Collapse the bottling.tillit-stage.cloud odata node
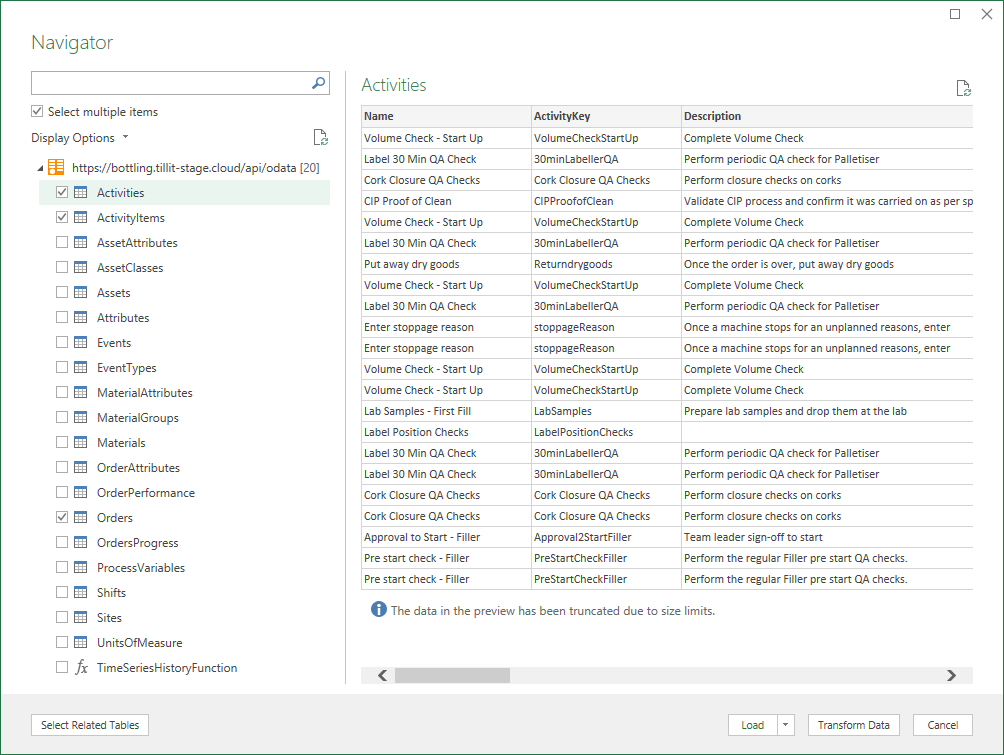This screenshot has width=1004, height=755. tap(40, 168)
